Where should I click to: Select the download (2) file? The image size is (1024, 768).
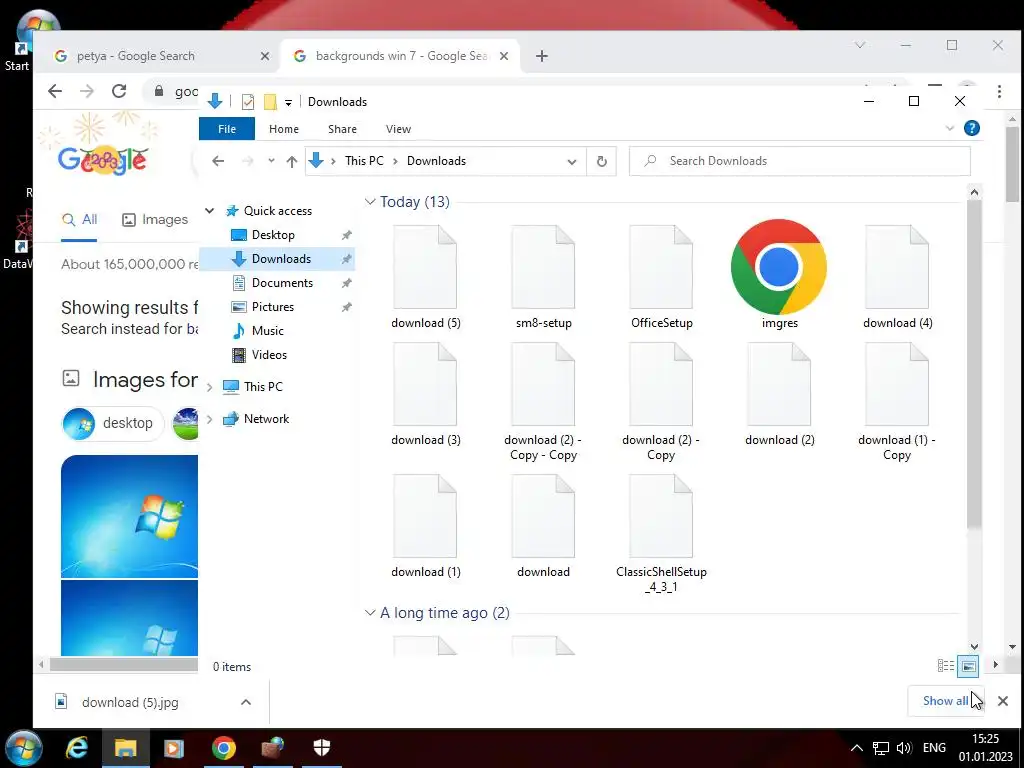(x=779, y=395)
